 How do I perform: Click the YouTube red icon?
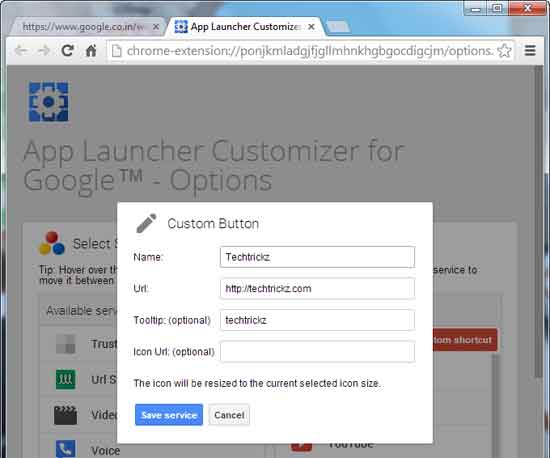click(x=301, y=446)
